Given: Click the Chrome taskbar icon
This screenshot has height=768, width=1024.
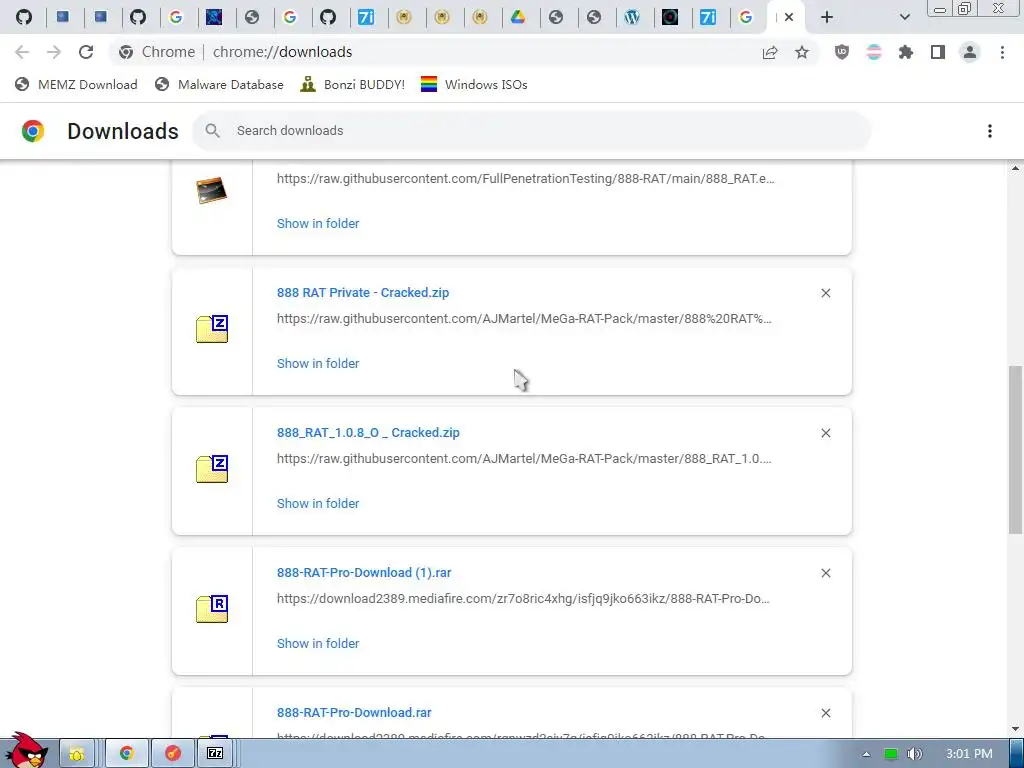Looking at the screenshot, I should pos(127,754).
